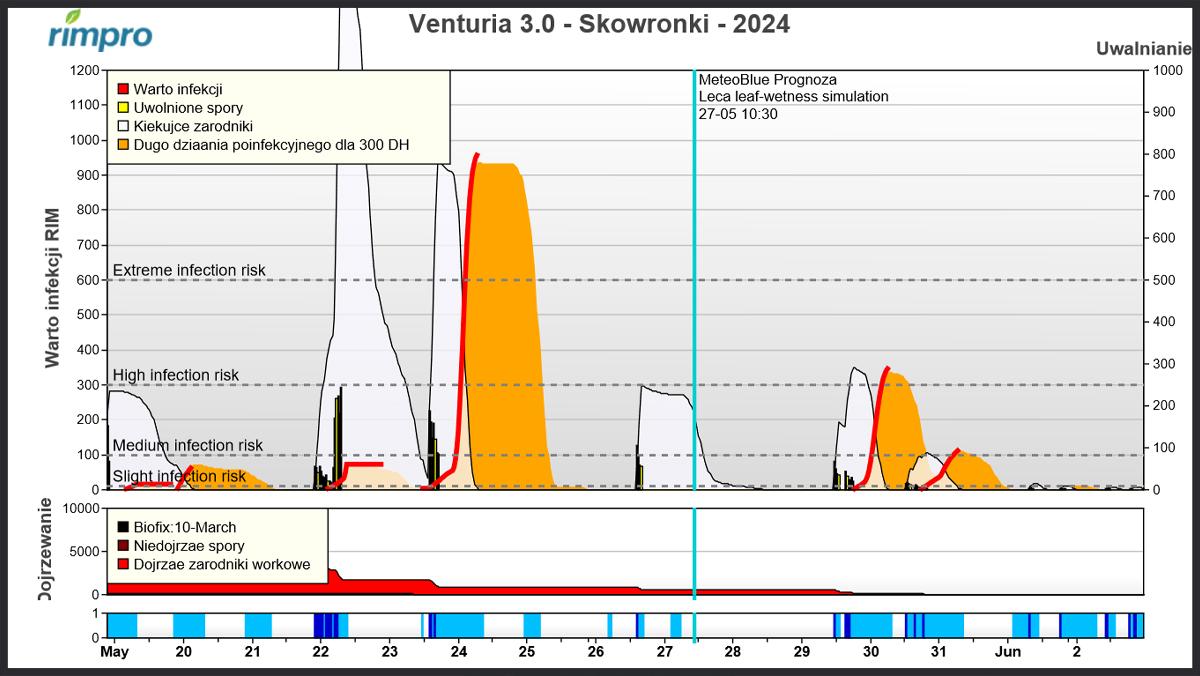Screen dimensions: 1200x676
Task: Select date label 24 on the time axis
Action: pos(459,652)
